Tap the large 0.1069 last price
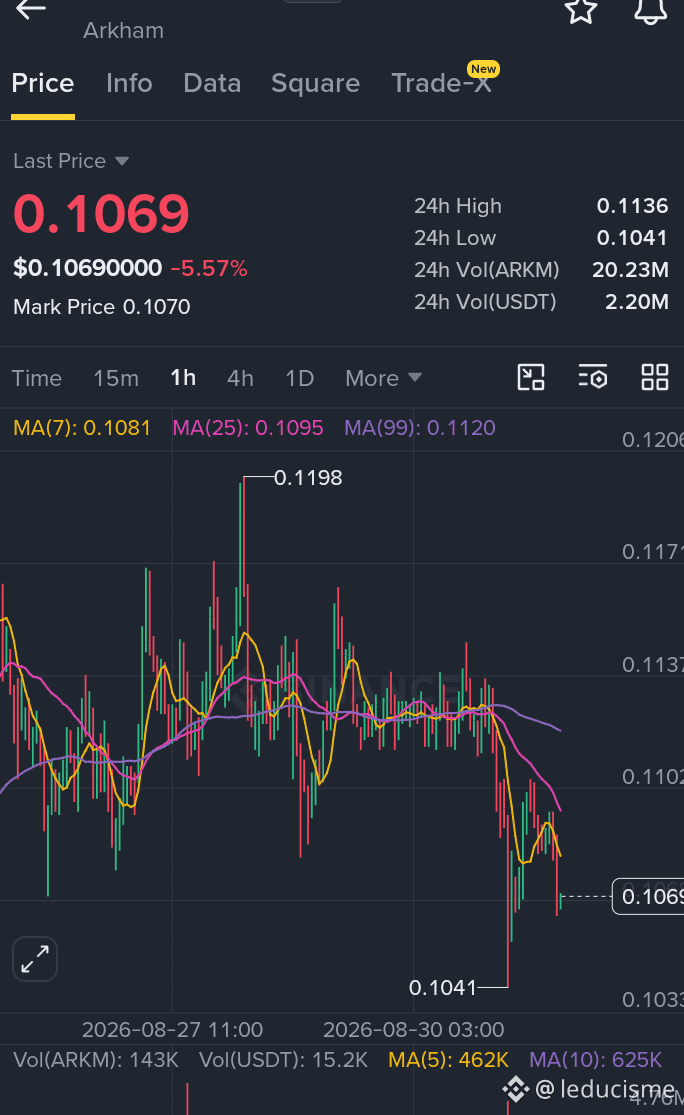684x1115 pixels. [x=101, y=213]
